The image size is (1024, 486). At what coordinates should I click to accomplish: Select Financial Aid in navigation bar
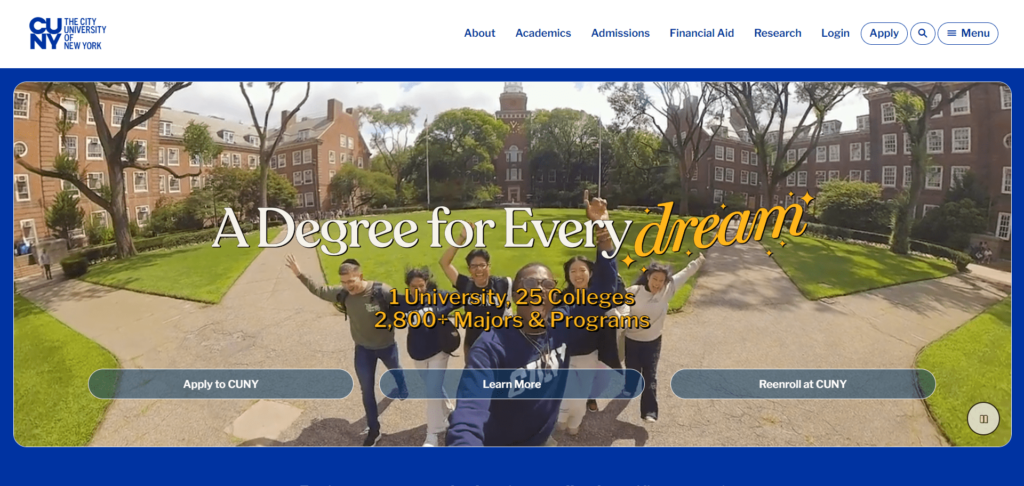point(701,33)
